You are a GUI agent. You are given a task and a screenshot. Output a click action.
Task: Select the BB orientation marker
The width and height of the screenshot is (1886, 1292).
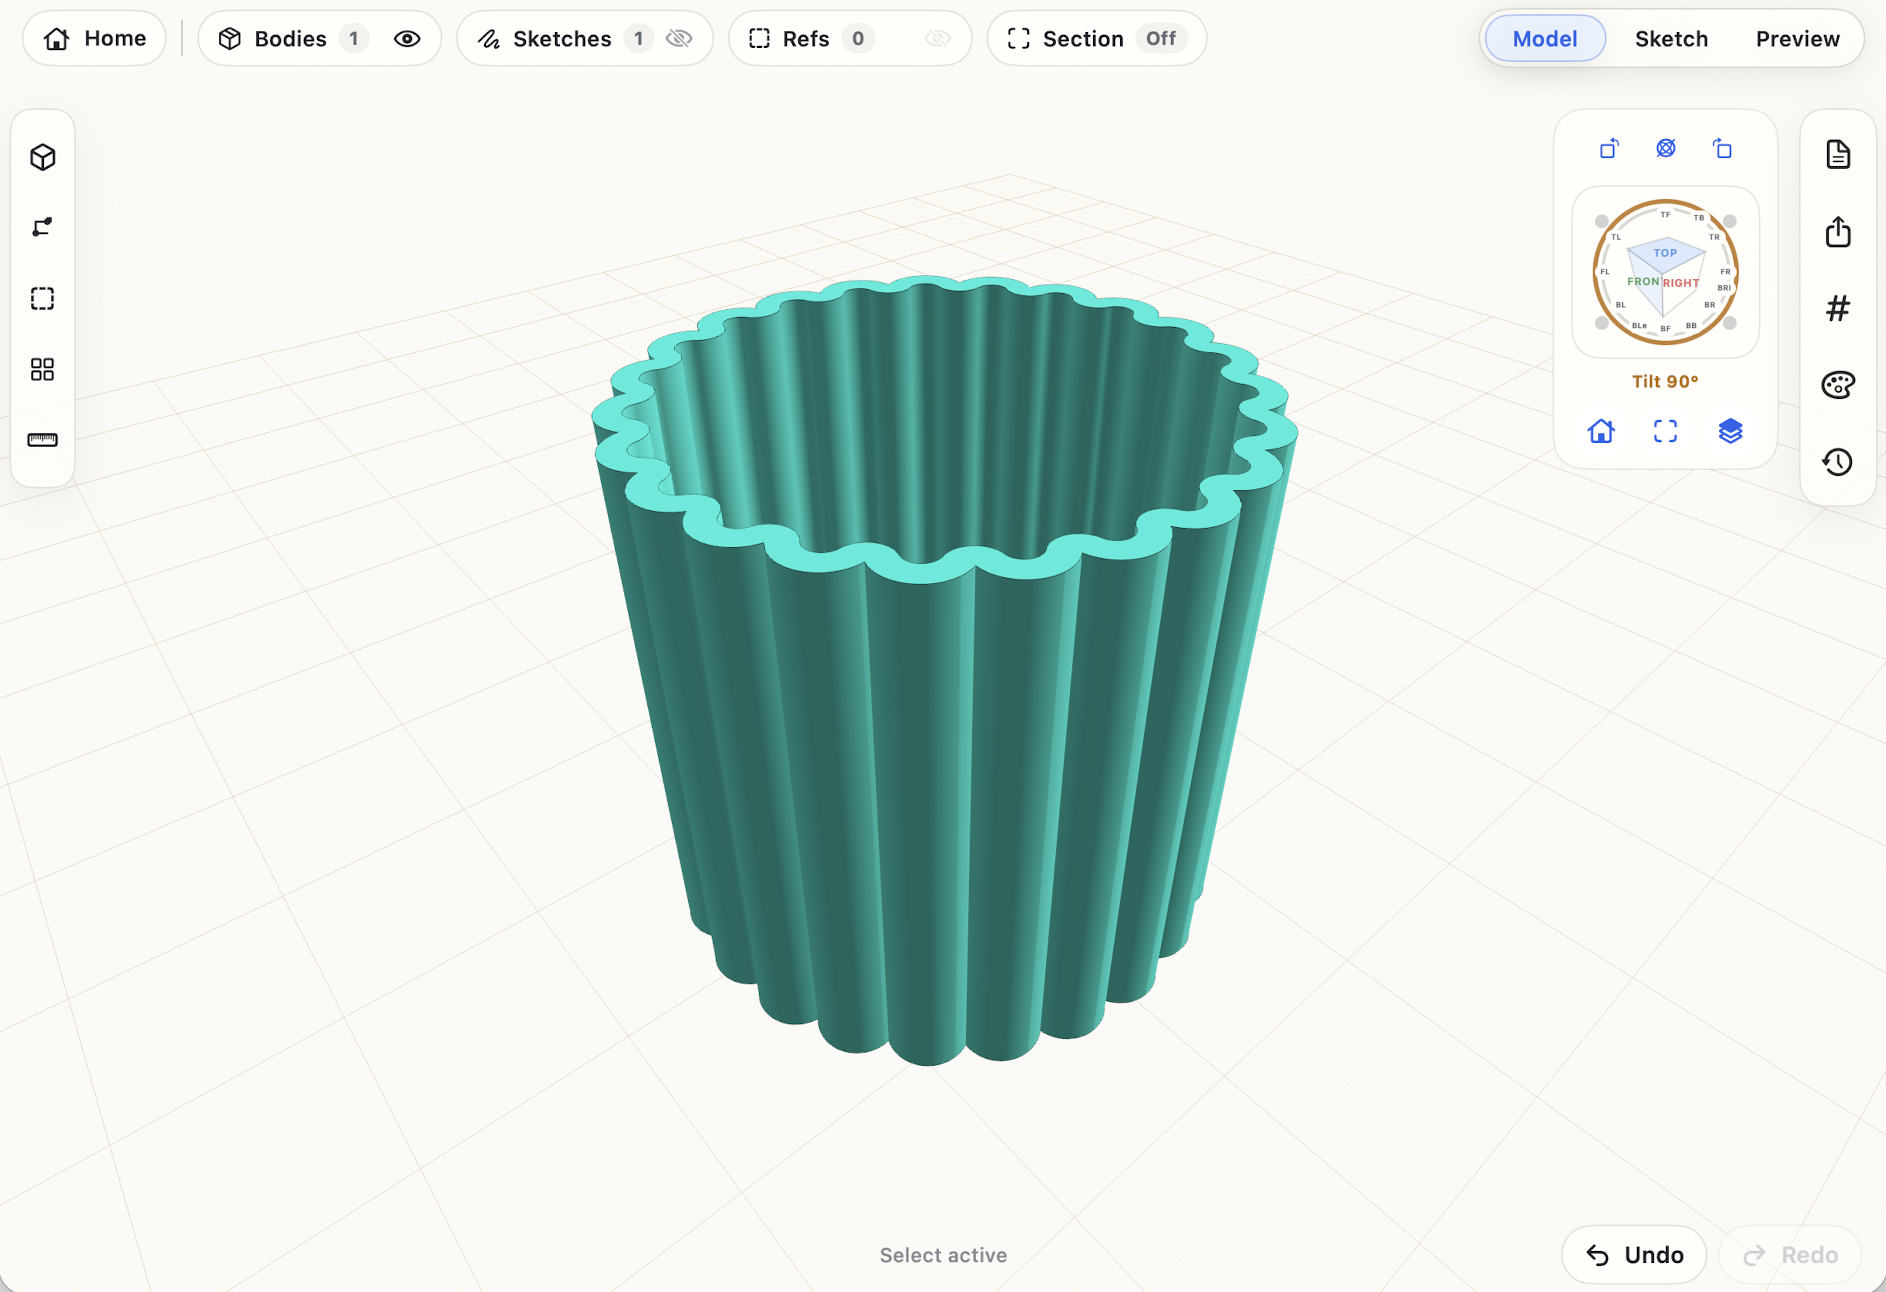coord(1691,325)
